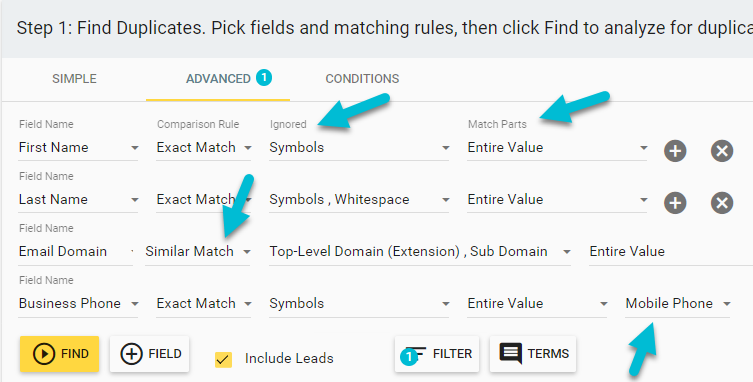Delete the Last Name field row

pos(722,203)
